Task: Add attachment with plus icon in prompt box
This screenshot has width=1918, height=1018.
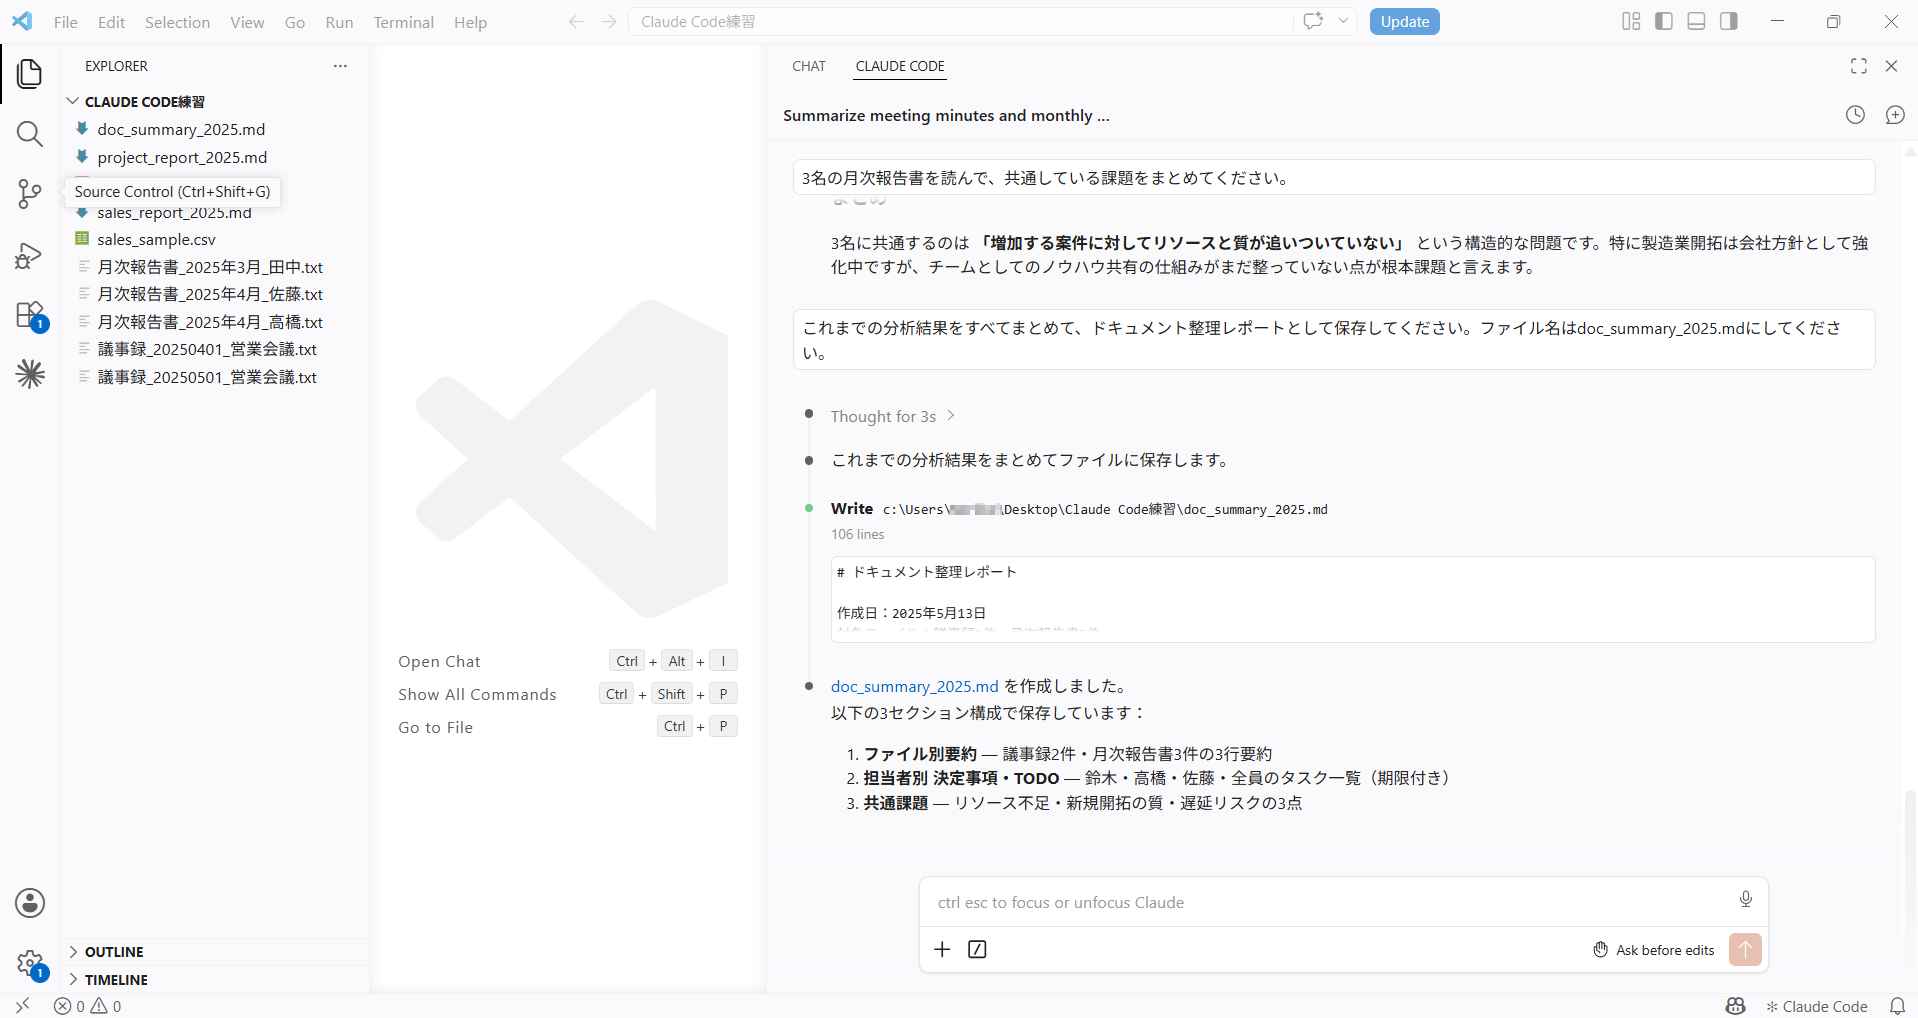Action: [942, 949]
